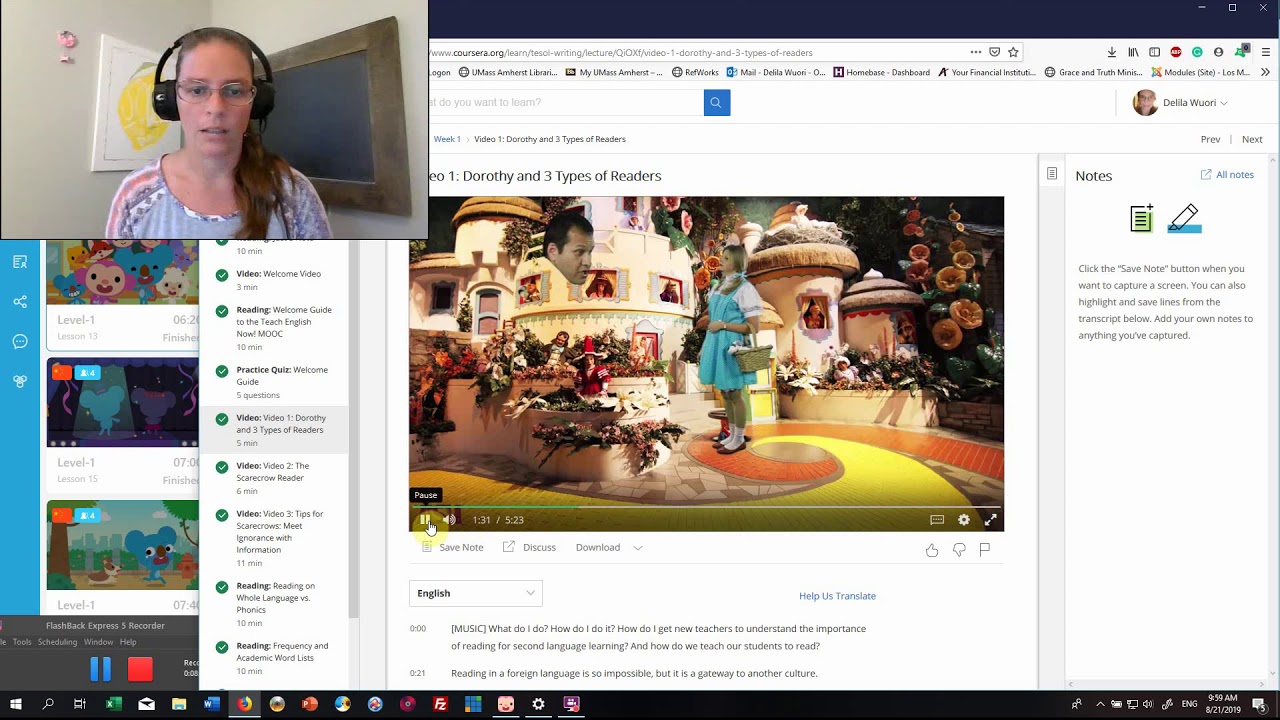Open Firefox page actions ellipsis menu
Screen dimensions: 1280x720
pyautogui.click(x=975, y=52)
